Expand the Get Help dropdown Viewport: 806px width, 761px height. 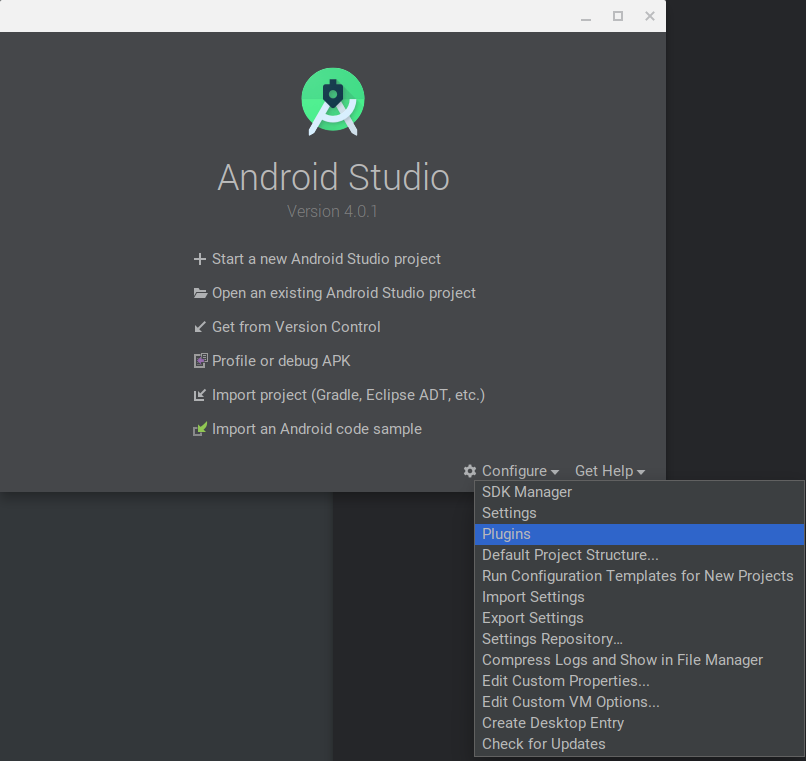tap(610, 471)
